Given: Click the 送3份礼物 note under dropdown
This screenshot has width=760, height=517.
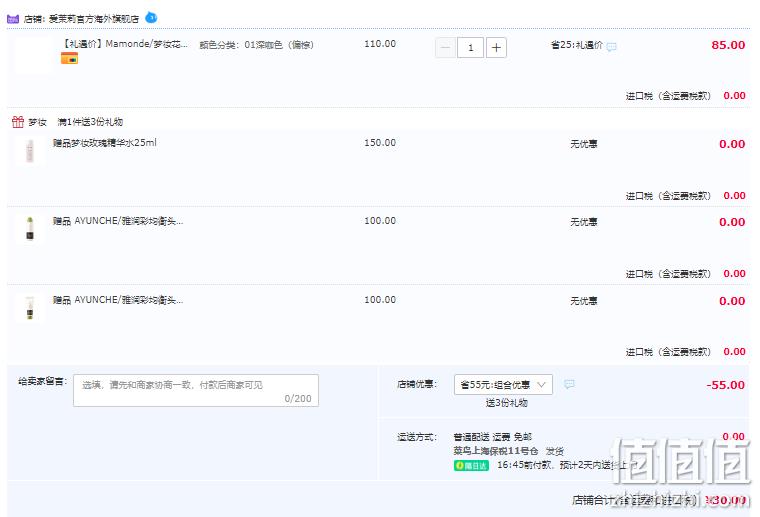Looking at the screenshot, I should (x=507, y=403).
